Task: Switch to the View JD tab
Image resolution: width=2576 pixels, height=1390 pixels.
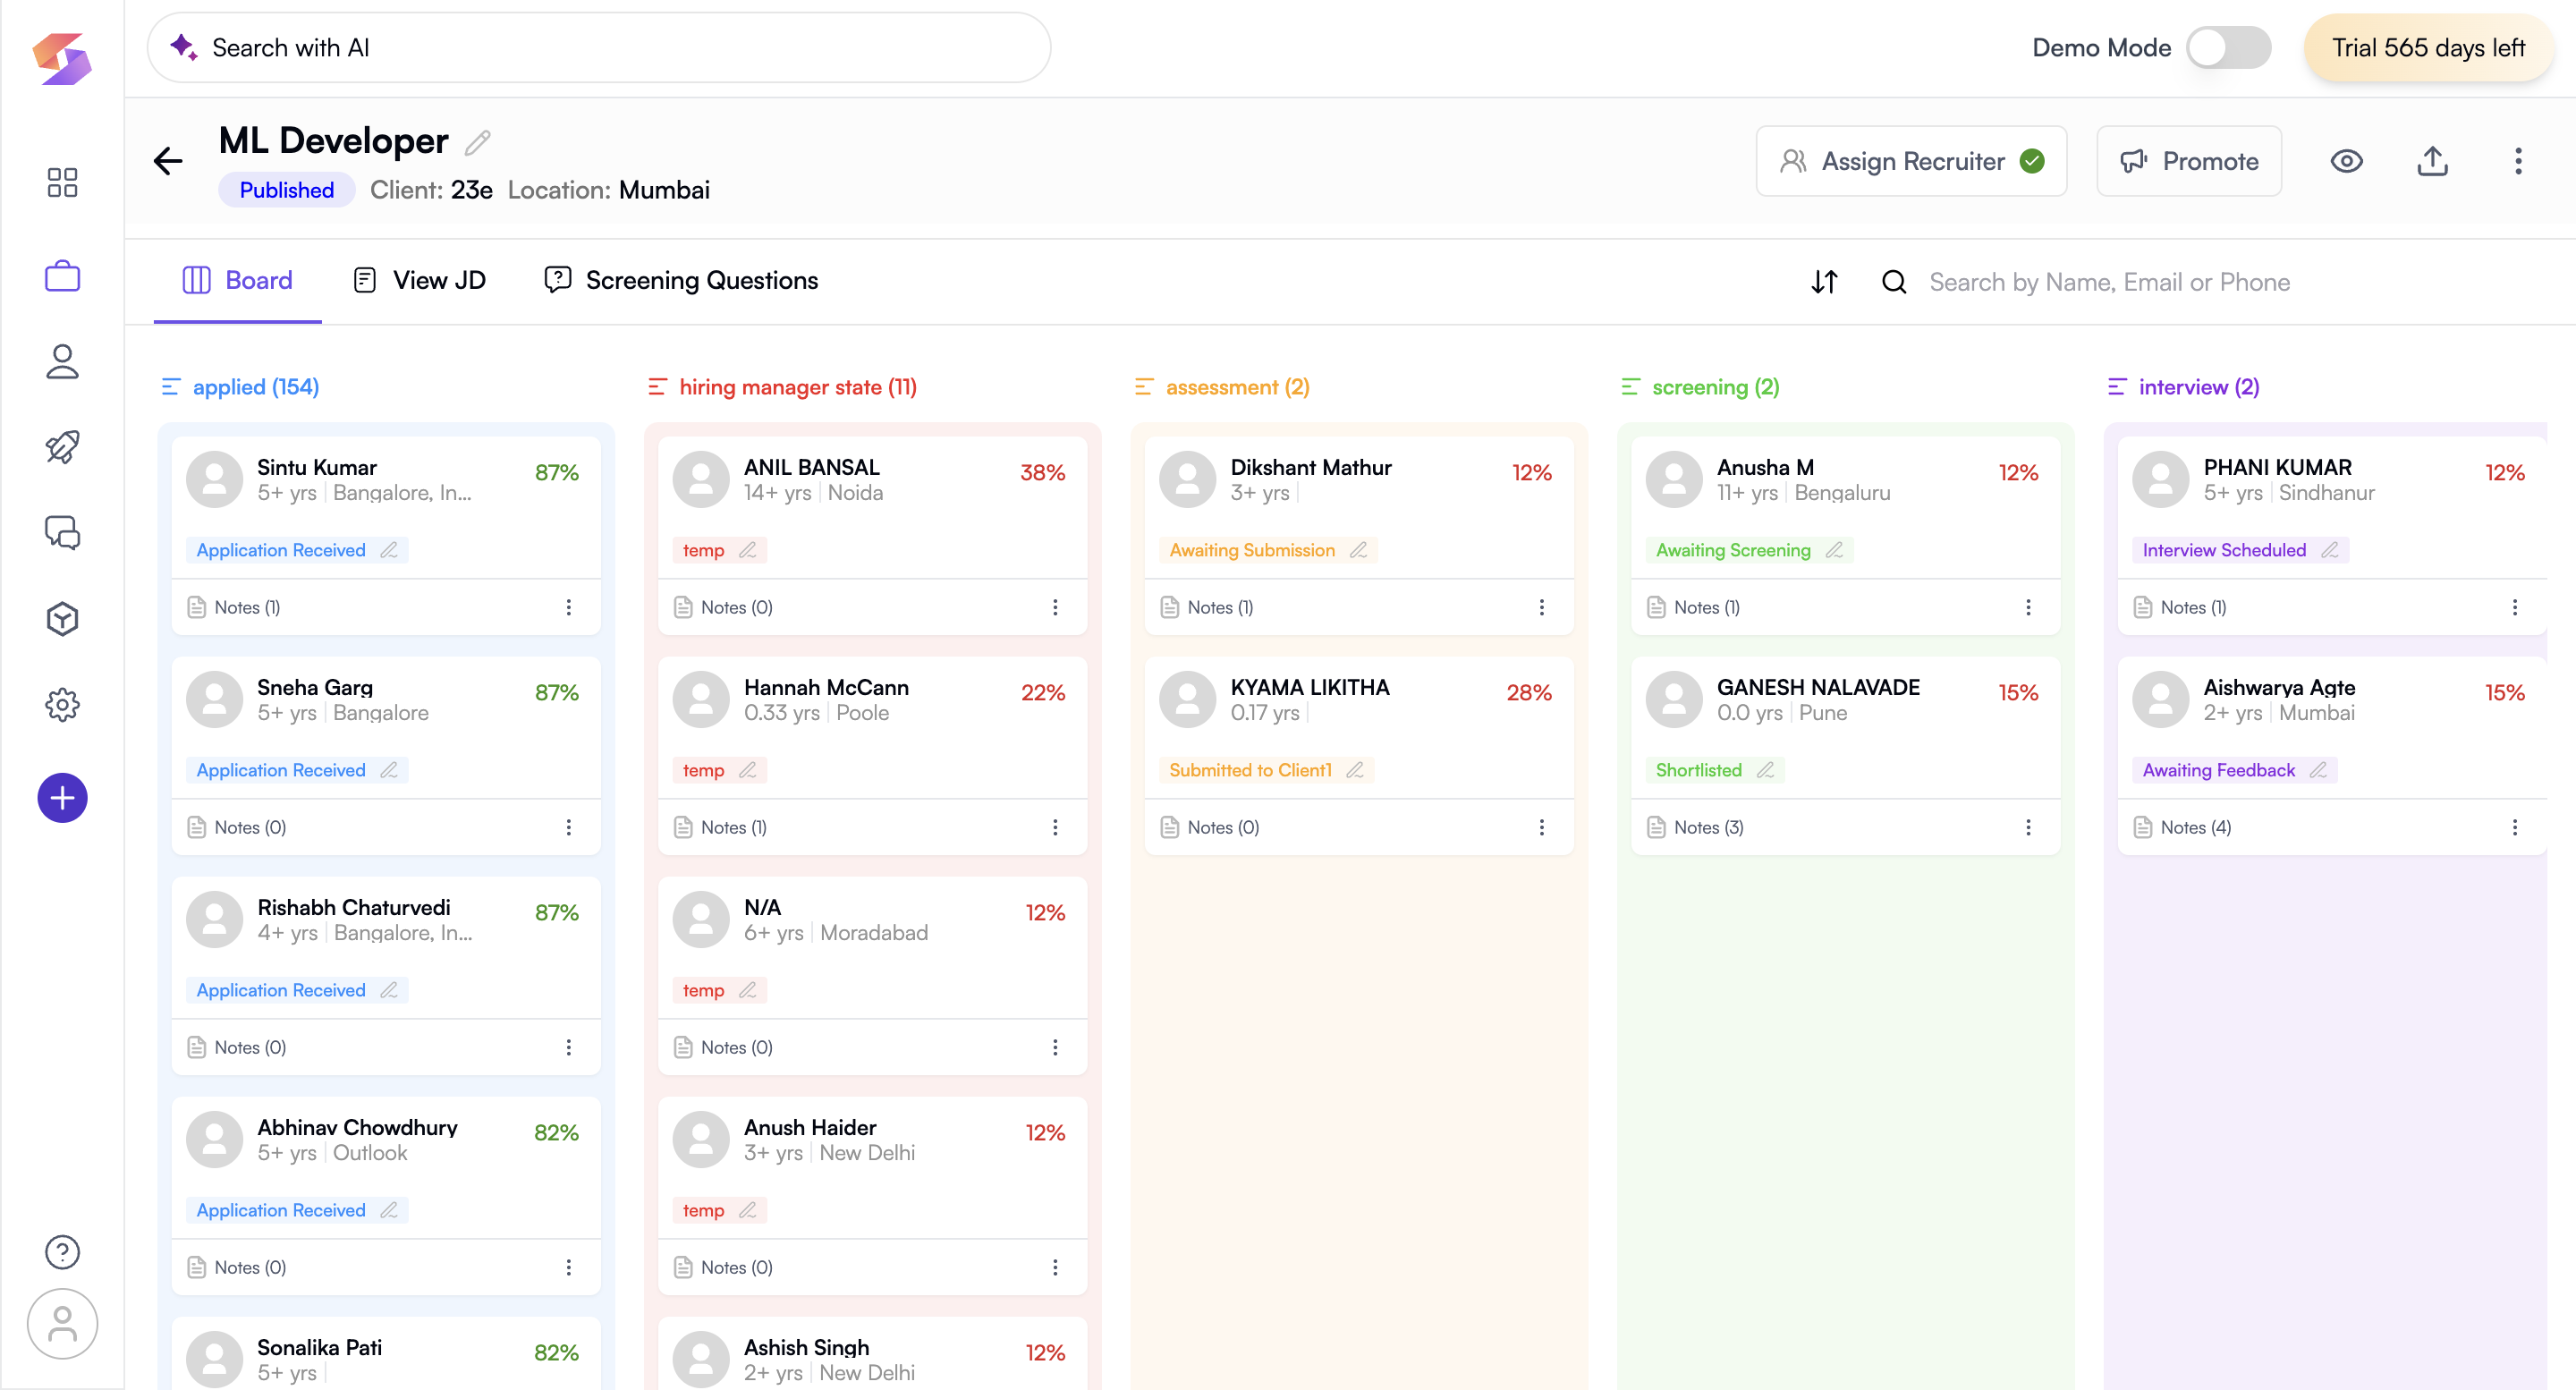Action: tap(420, 281)
